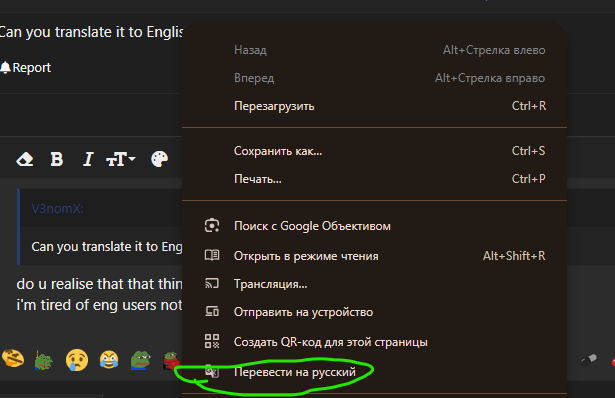Click the quoted text Can you translate it to Eng
Screen dimensions: 615x398
point(107,247)
